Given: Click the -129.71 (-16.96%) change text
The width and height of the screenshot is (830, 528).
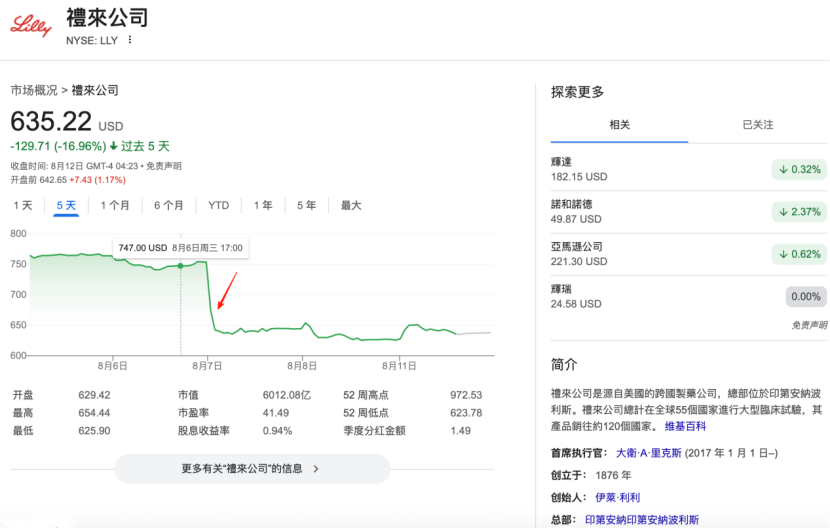Looking at the screenshot, I should (58, 146).
